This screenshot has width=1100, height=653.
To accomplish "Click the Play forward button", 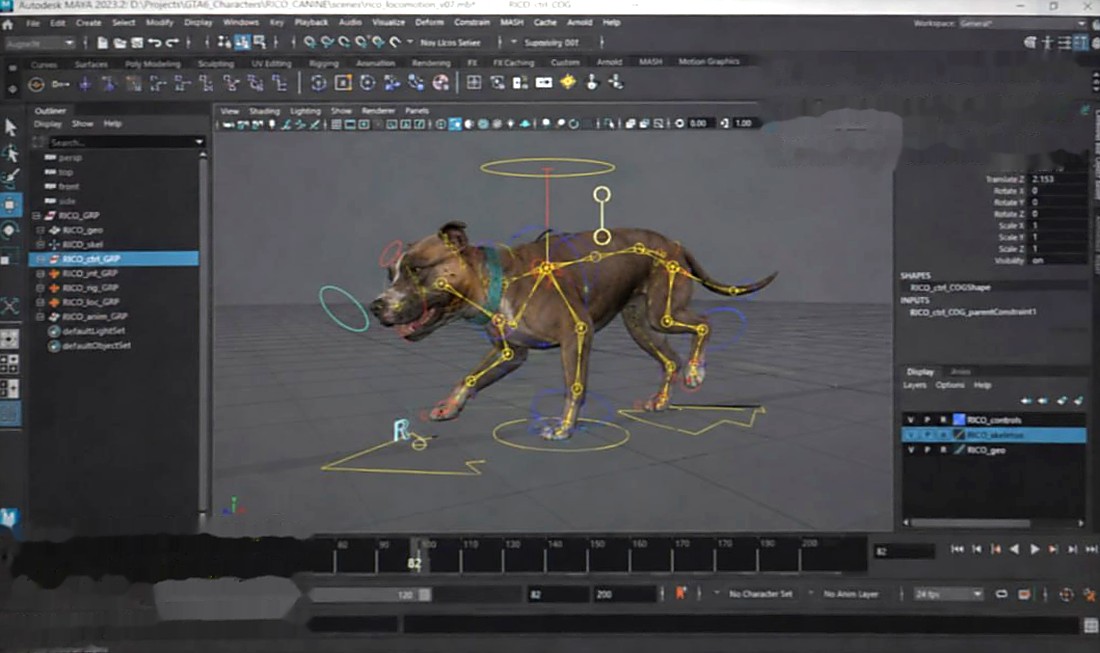I will pos(1034,549).
